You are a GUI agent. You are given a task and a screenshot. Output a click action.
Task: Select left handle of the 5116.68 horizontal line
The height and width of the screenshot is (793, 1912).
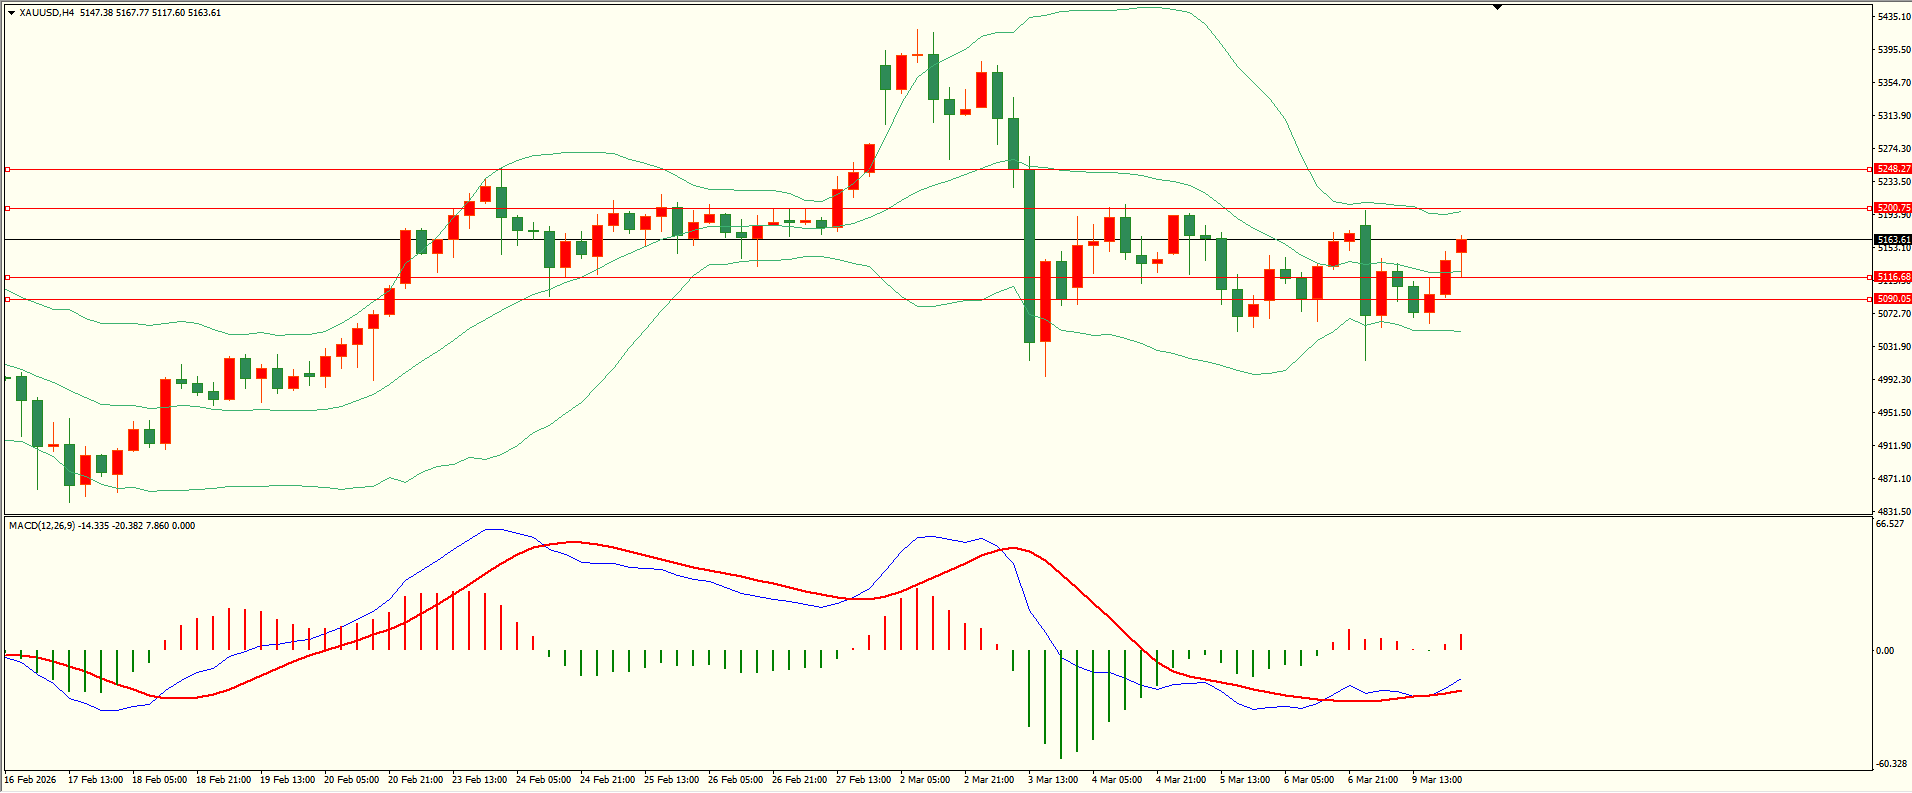pyautogui.click(x=8, y=277)
